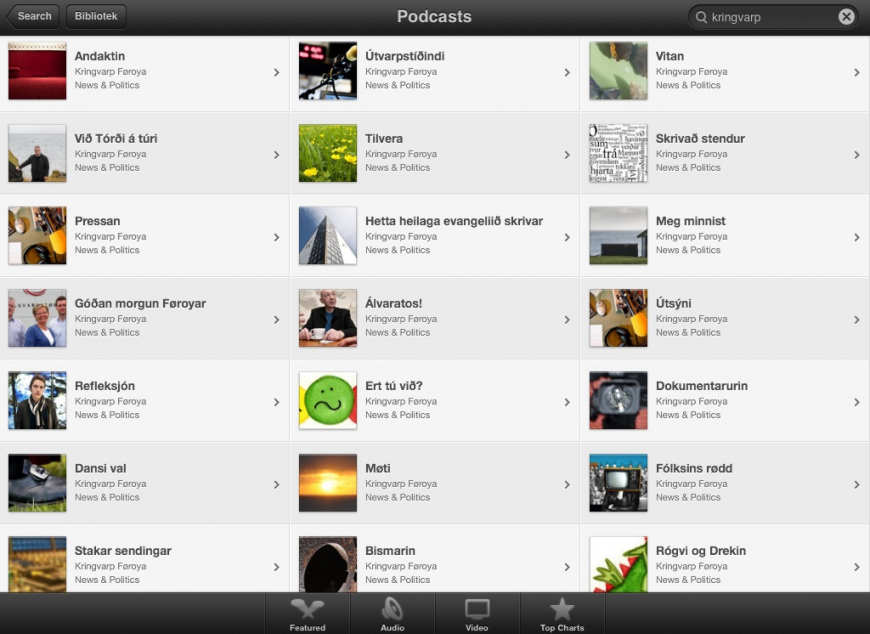The height and width of the screenshot is (634, 870).
Task: Select Fólksins rødd podcast title
Action: 694,468
